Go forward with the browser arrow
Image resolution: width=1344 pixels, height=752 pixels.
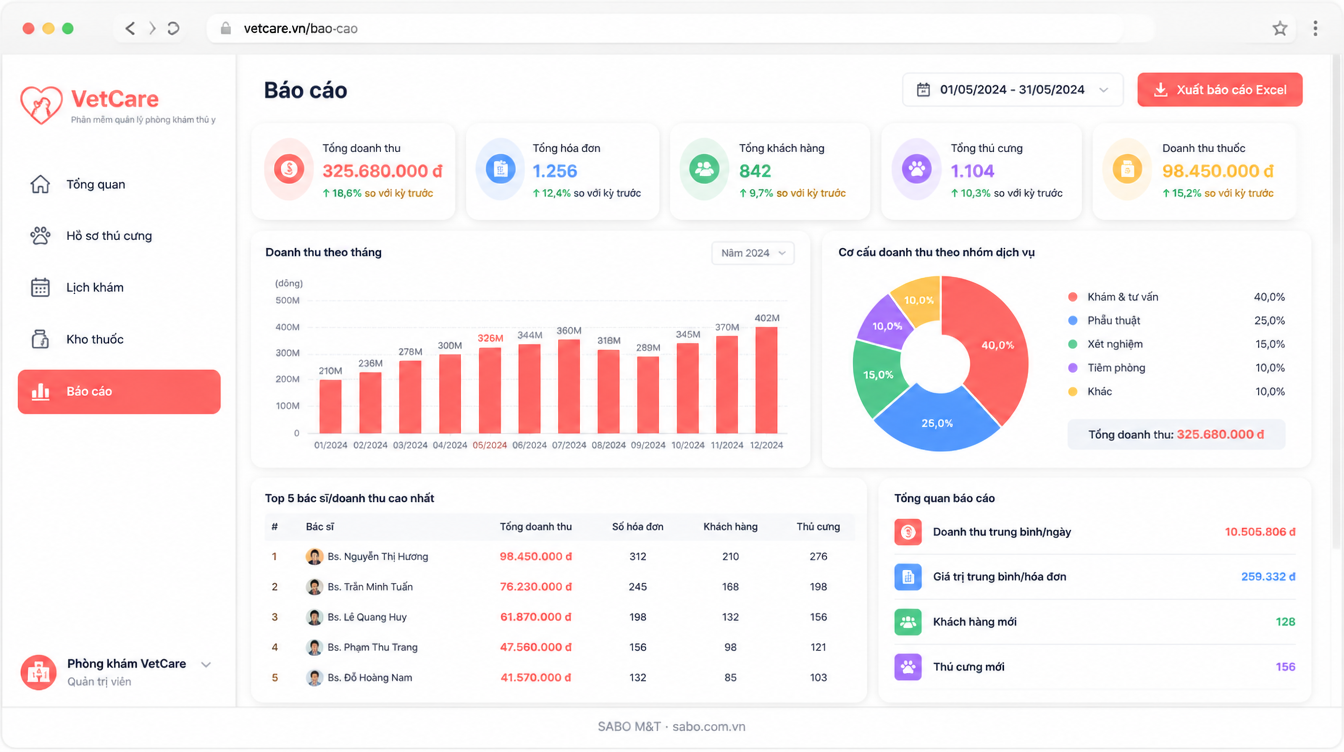pos(152,29)
